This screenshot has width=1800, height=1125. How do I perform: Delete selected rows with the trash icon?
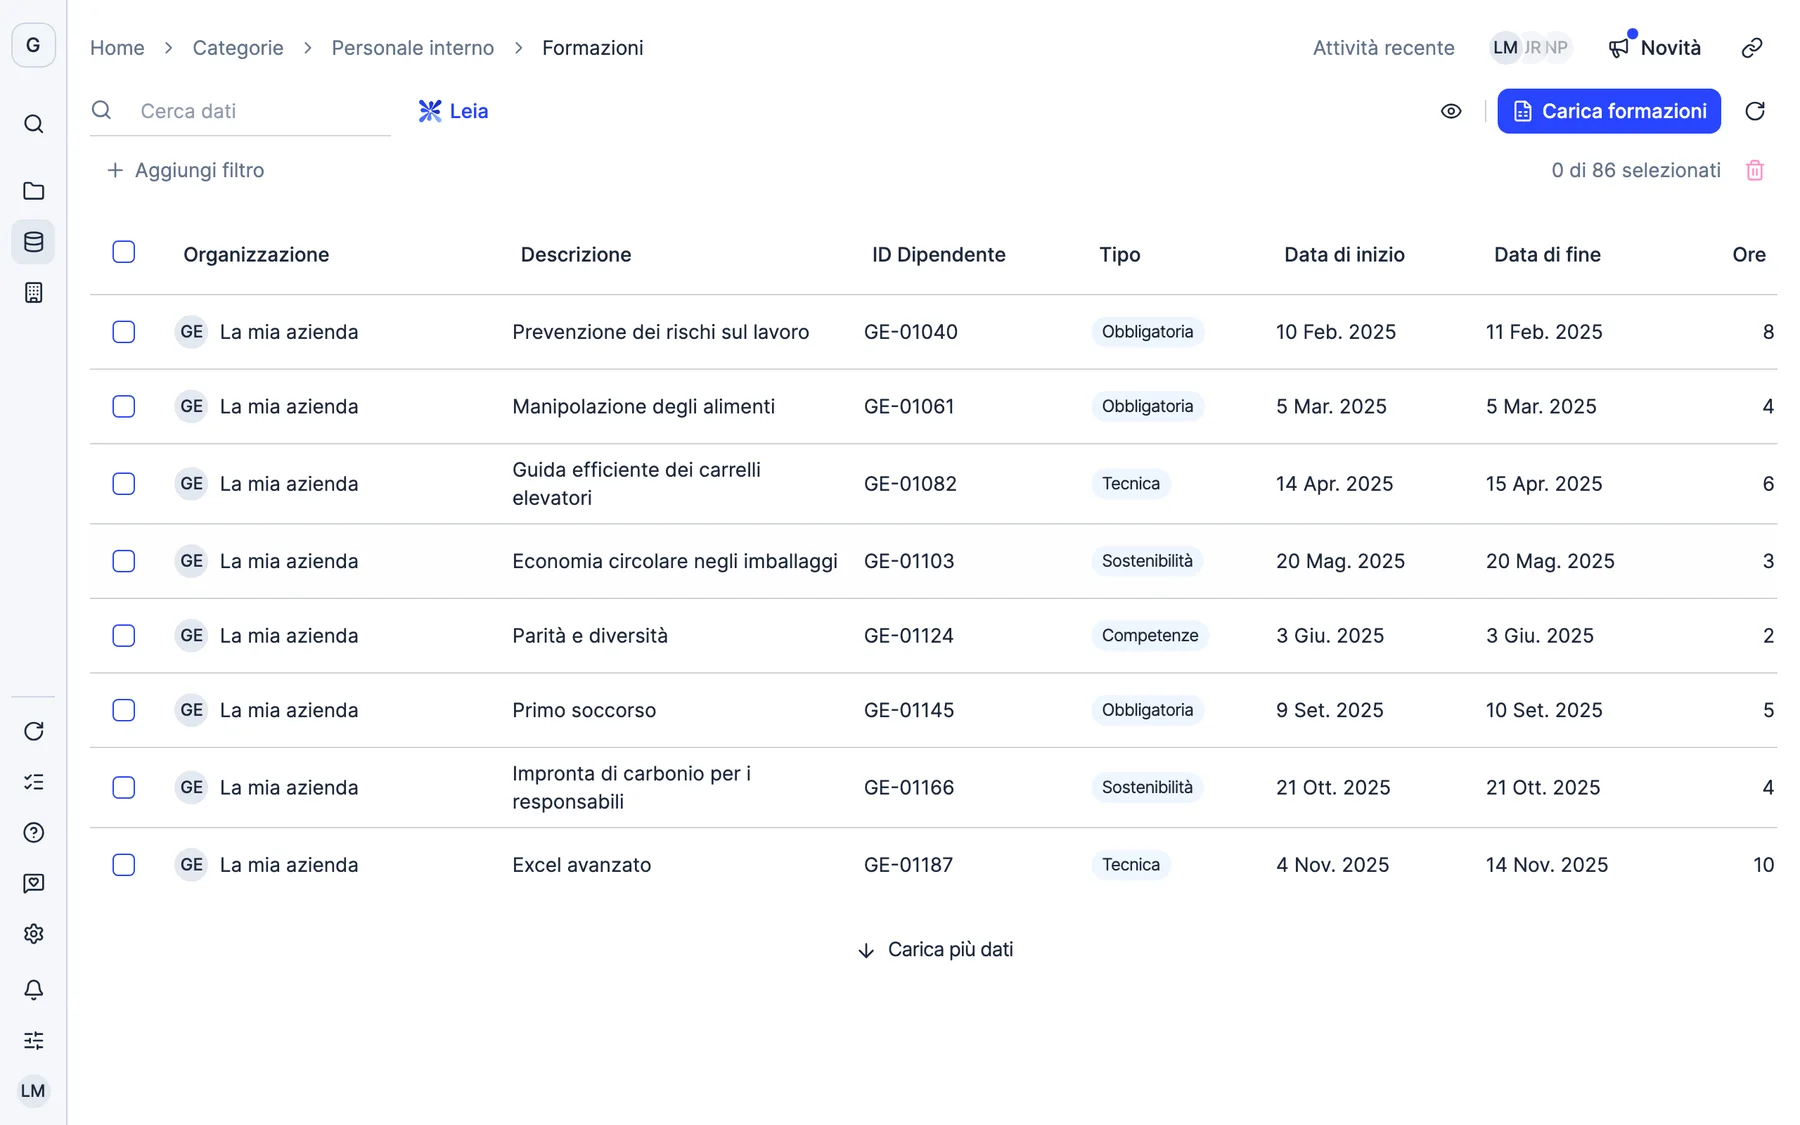[x=1755, y=170]
